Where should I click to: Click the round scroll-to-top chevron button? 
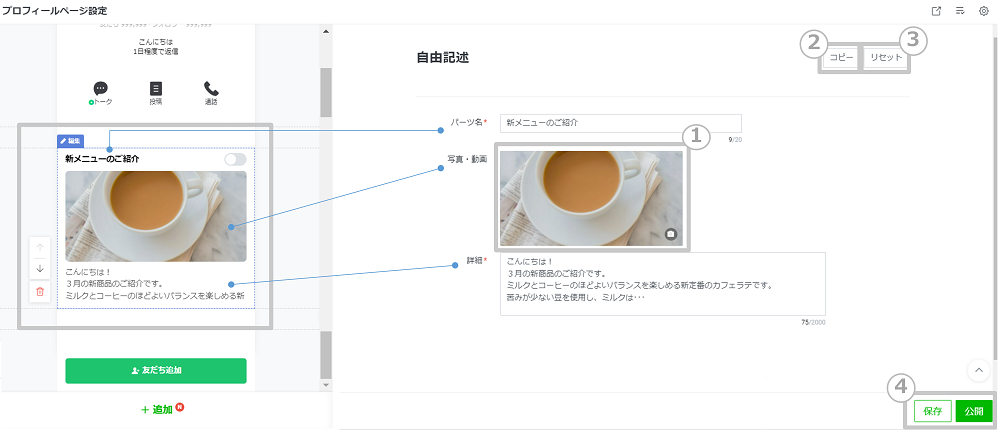[x=979, y=369]
